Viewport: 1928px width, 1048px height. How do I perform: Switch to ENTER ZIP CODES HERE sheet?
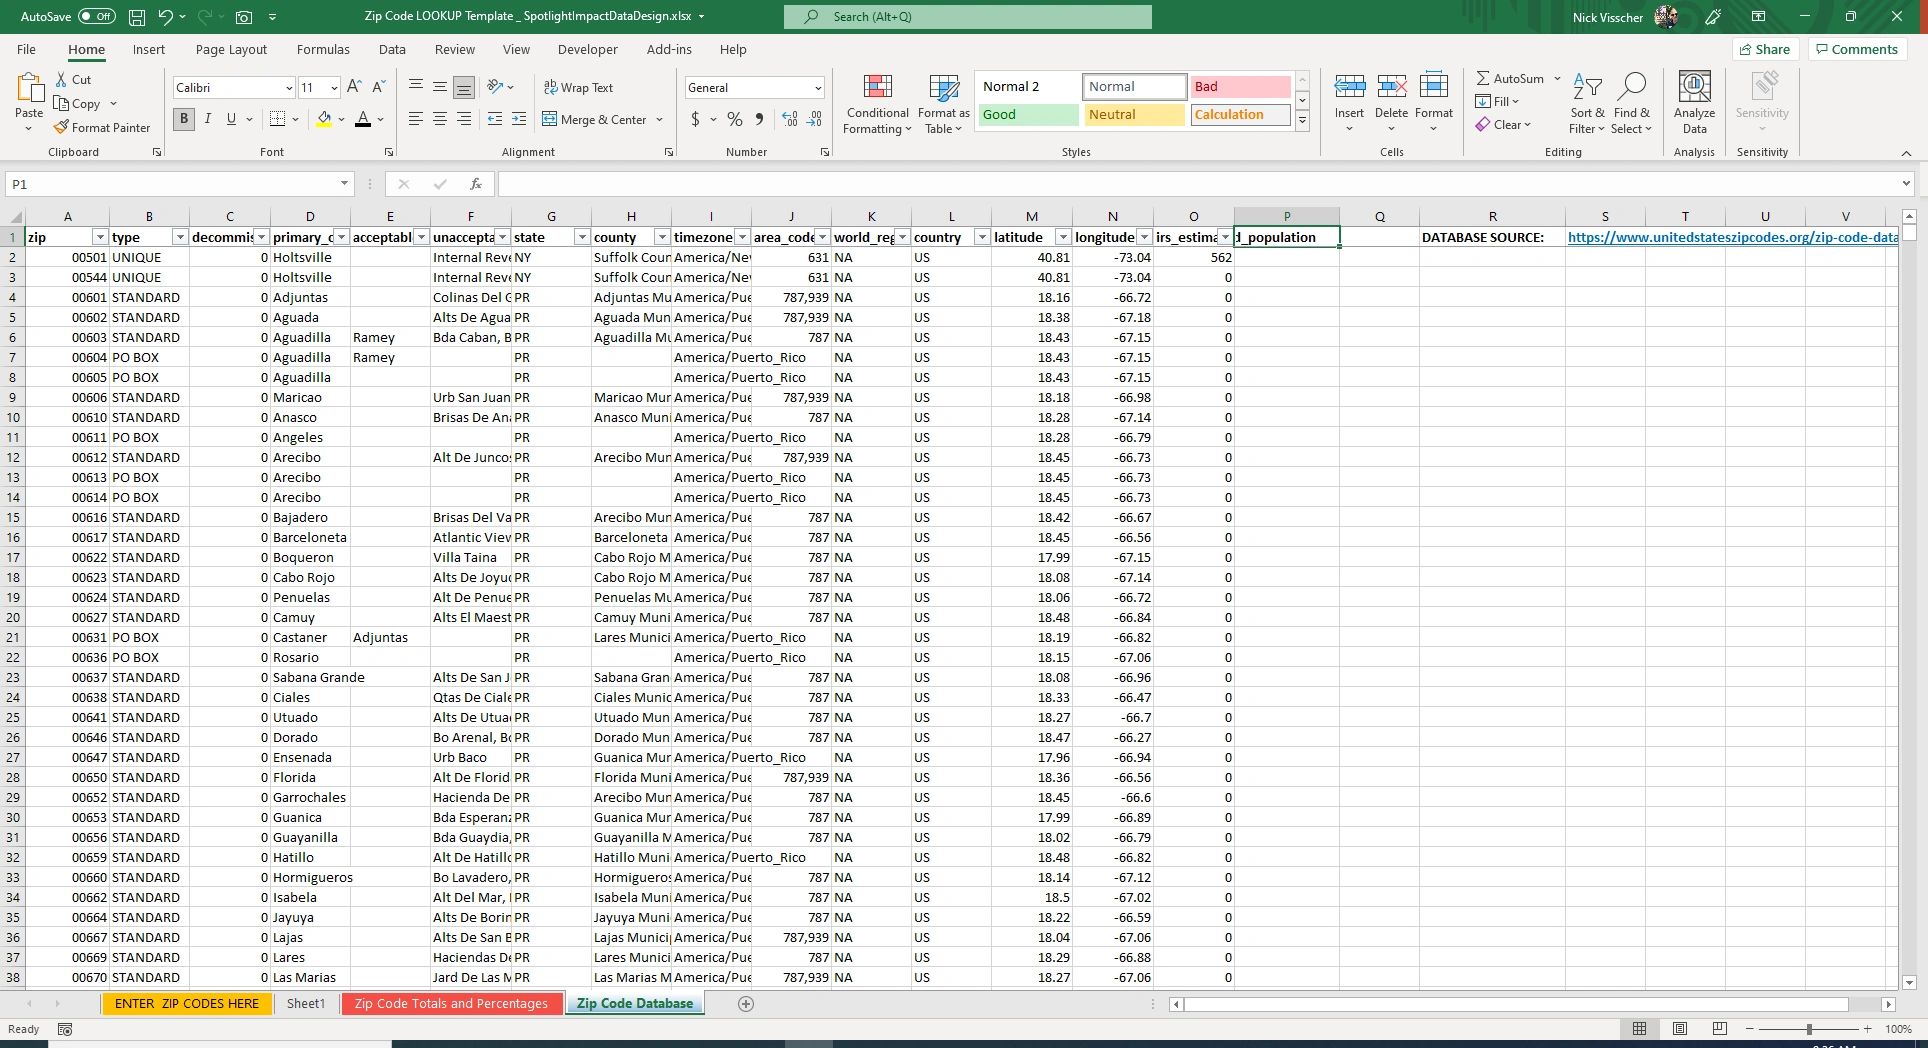click(x=186, y=1003)
